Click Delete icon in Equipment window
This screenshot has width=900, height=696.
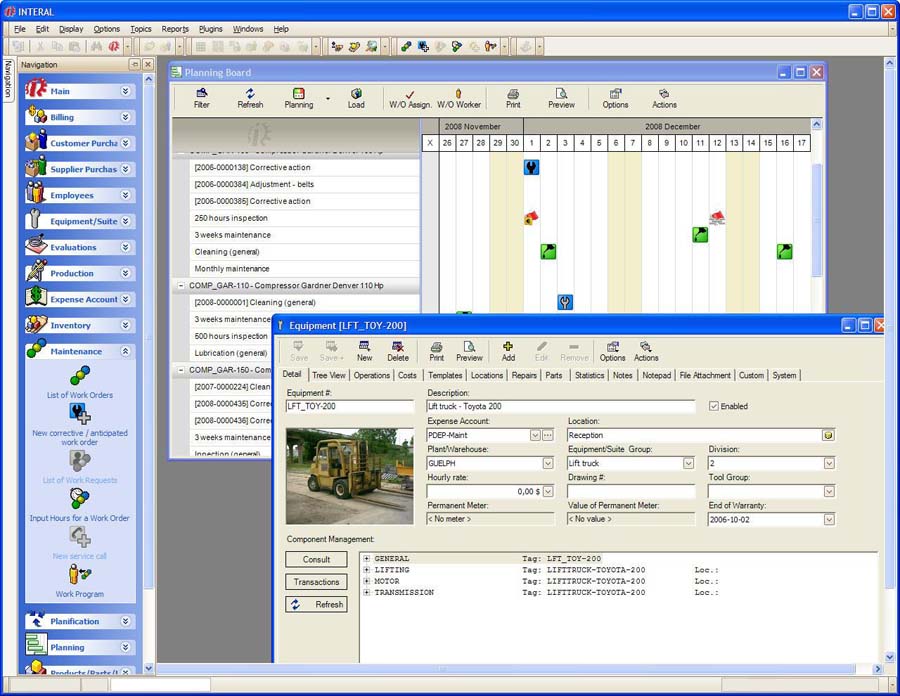398,351
